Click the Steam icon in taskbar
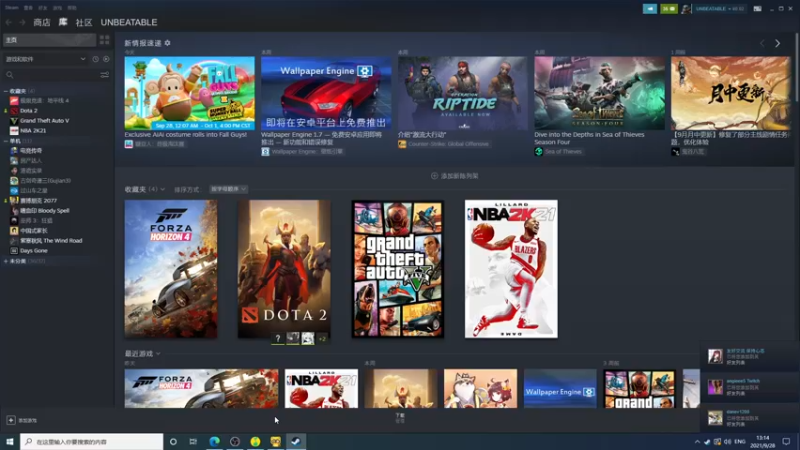 pos(296,441)
